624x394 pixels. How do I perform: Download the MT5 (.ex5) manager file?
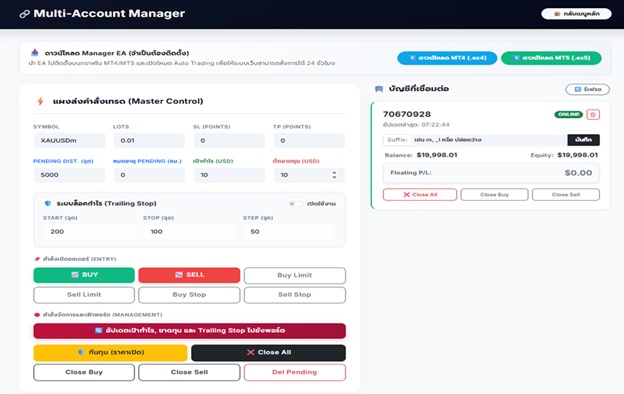(x=551, y=58)
